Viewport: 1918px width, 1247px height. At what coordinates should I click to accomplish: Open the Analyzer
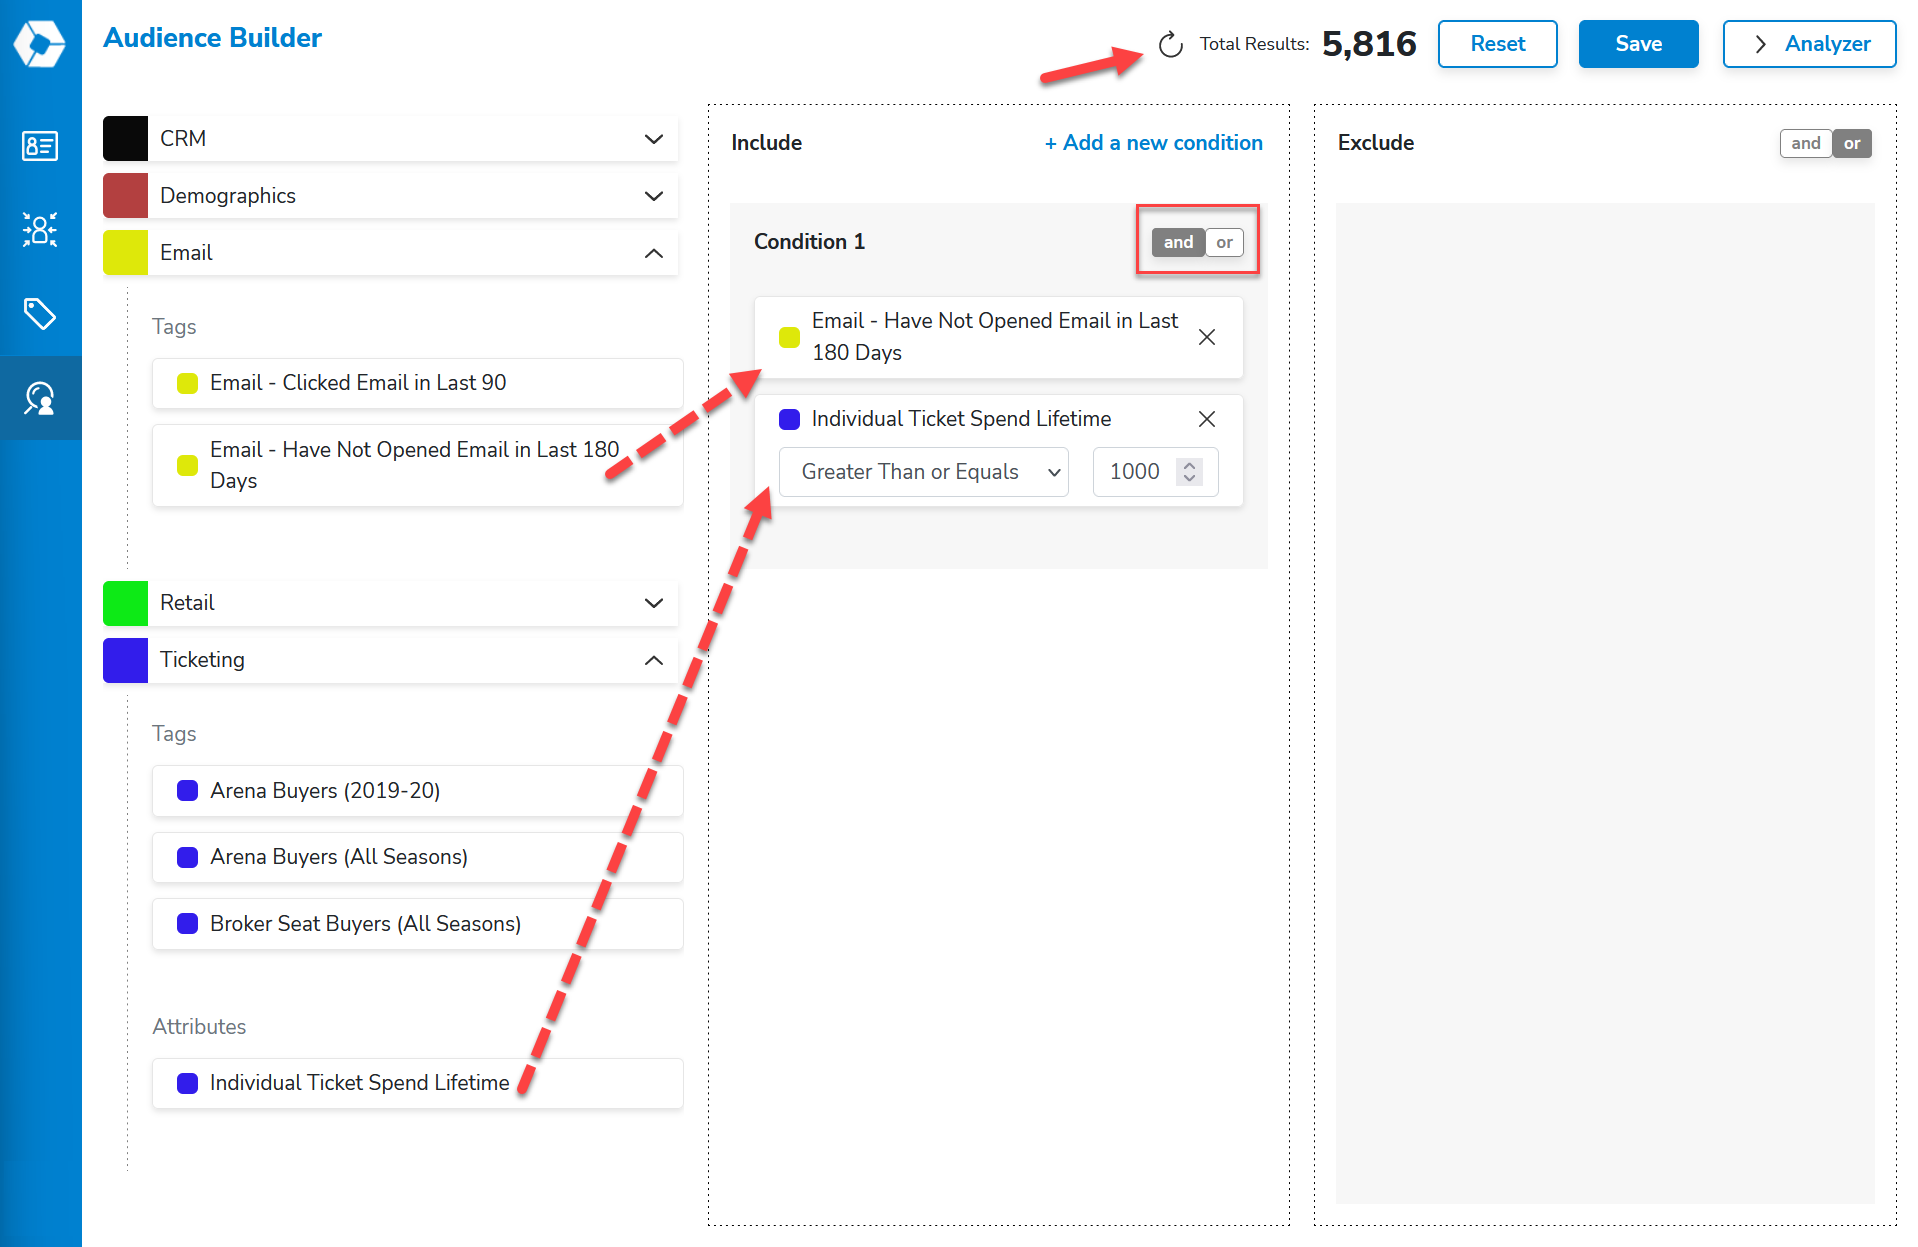click(1809, 44)
